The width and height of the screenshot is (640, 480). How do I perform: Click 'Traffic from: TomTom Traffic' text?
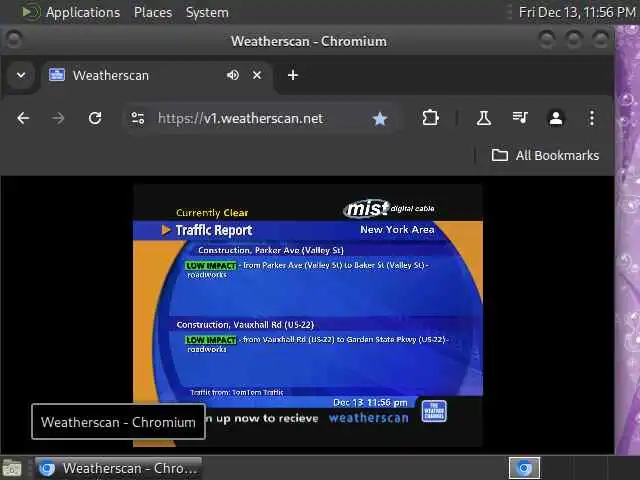point(237,392)
